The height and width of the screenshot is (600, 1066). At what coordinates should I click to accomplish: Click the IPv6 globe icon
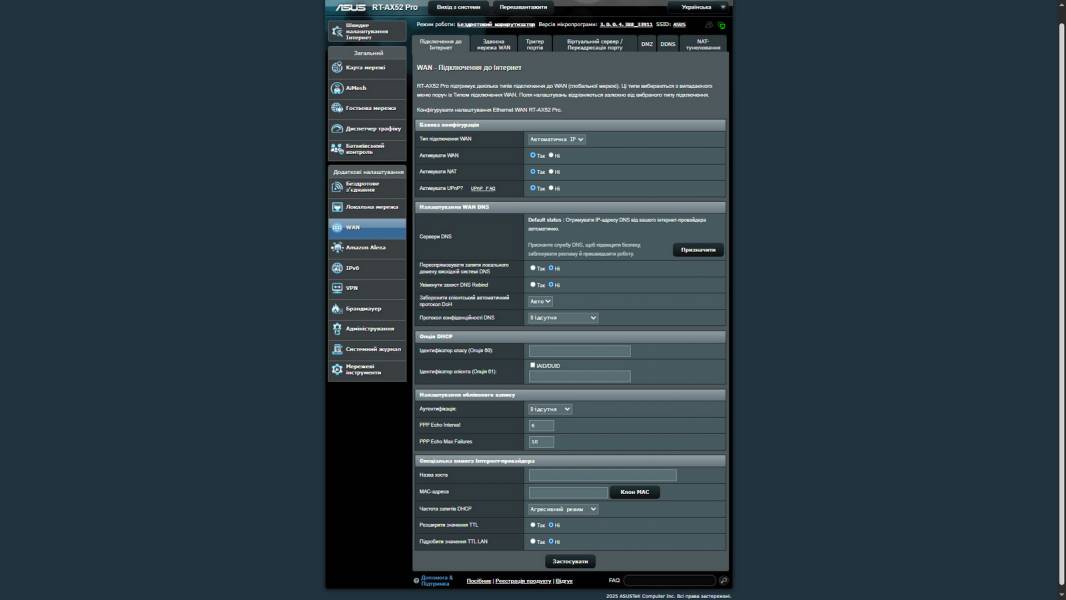[337, 268]
